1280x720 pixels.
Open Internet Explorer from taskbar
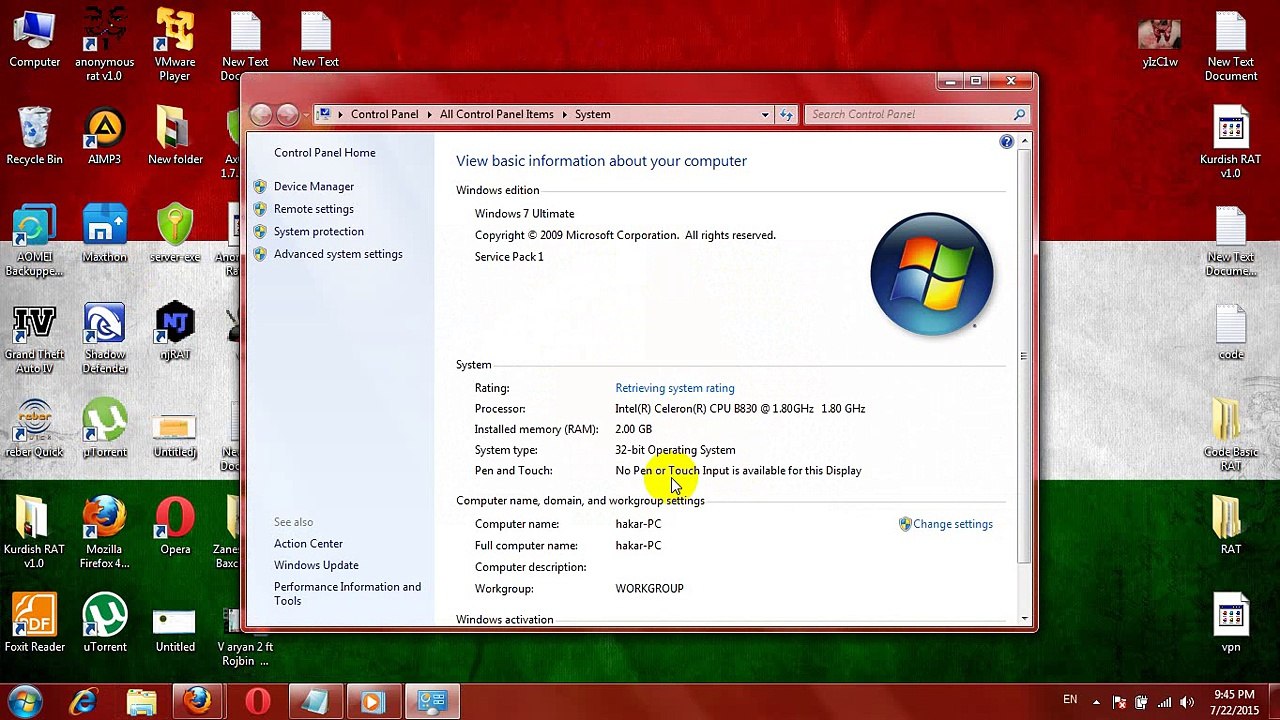[83, 702]
